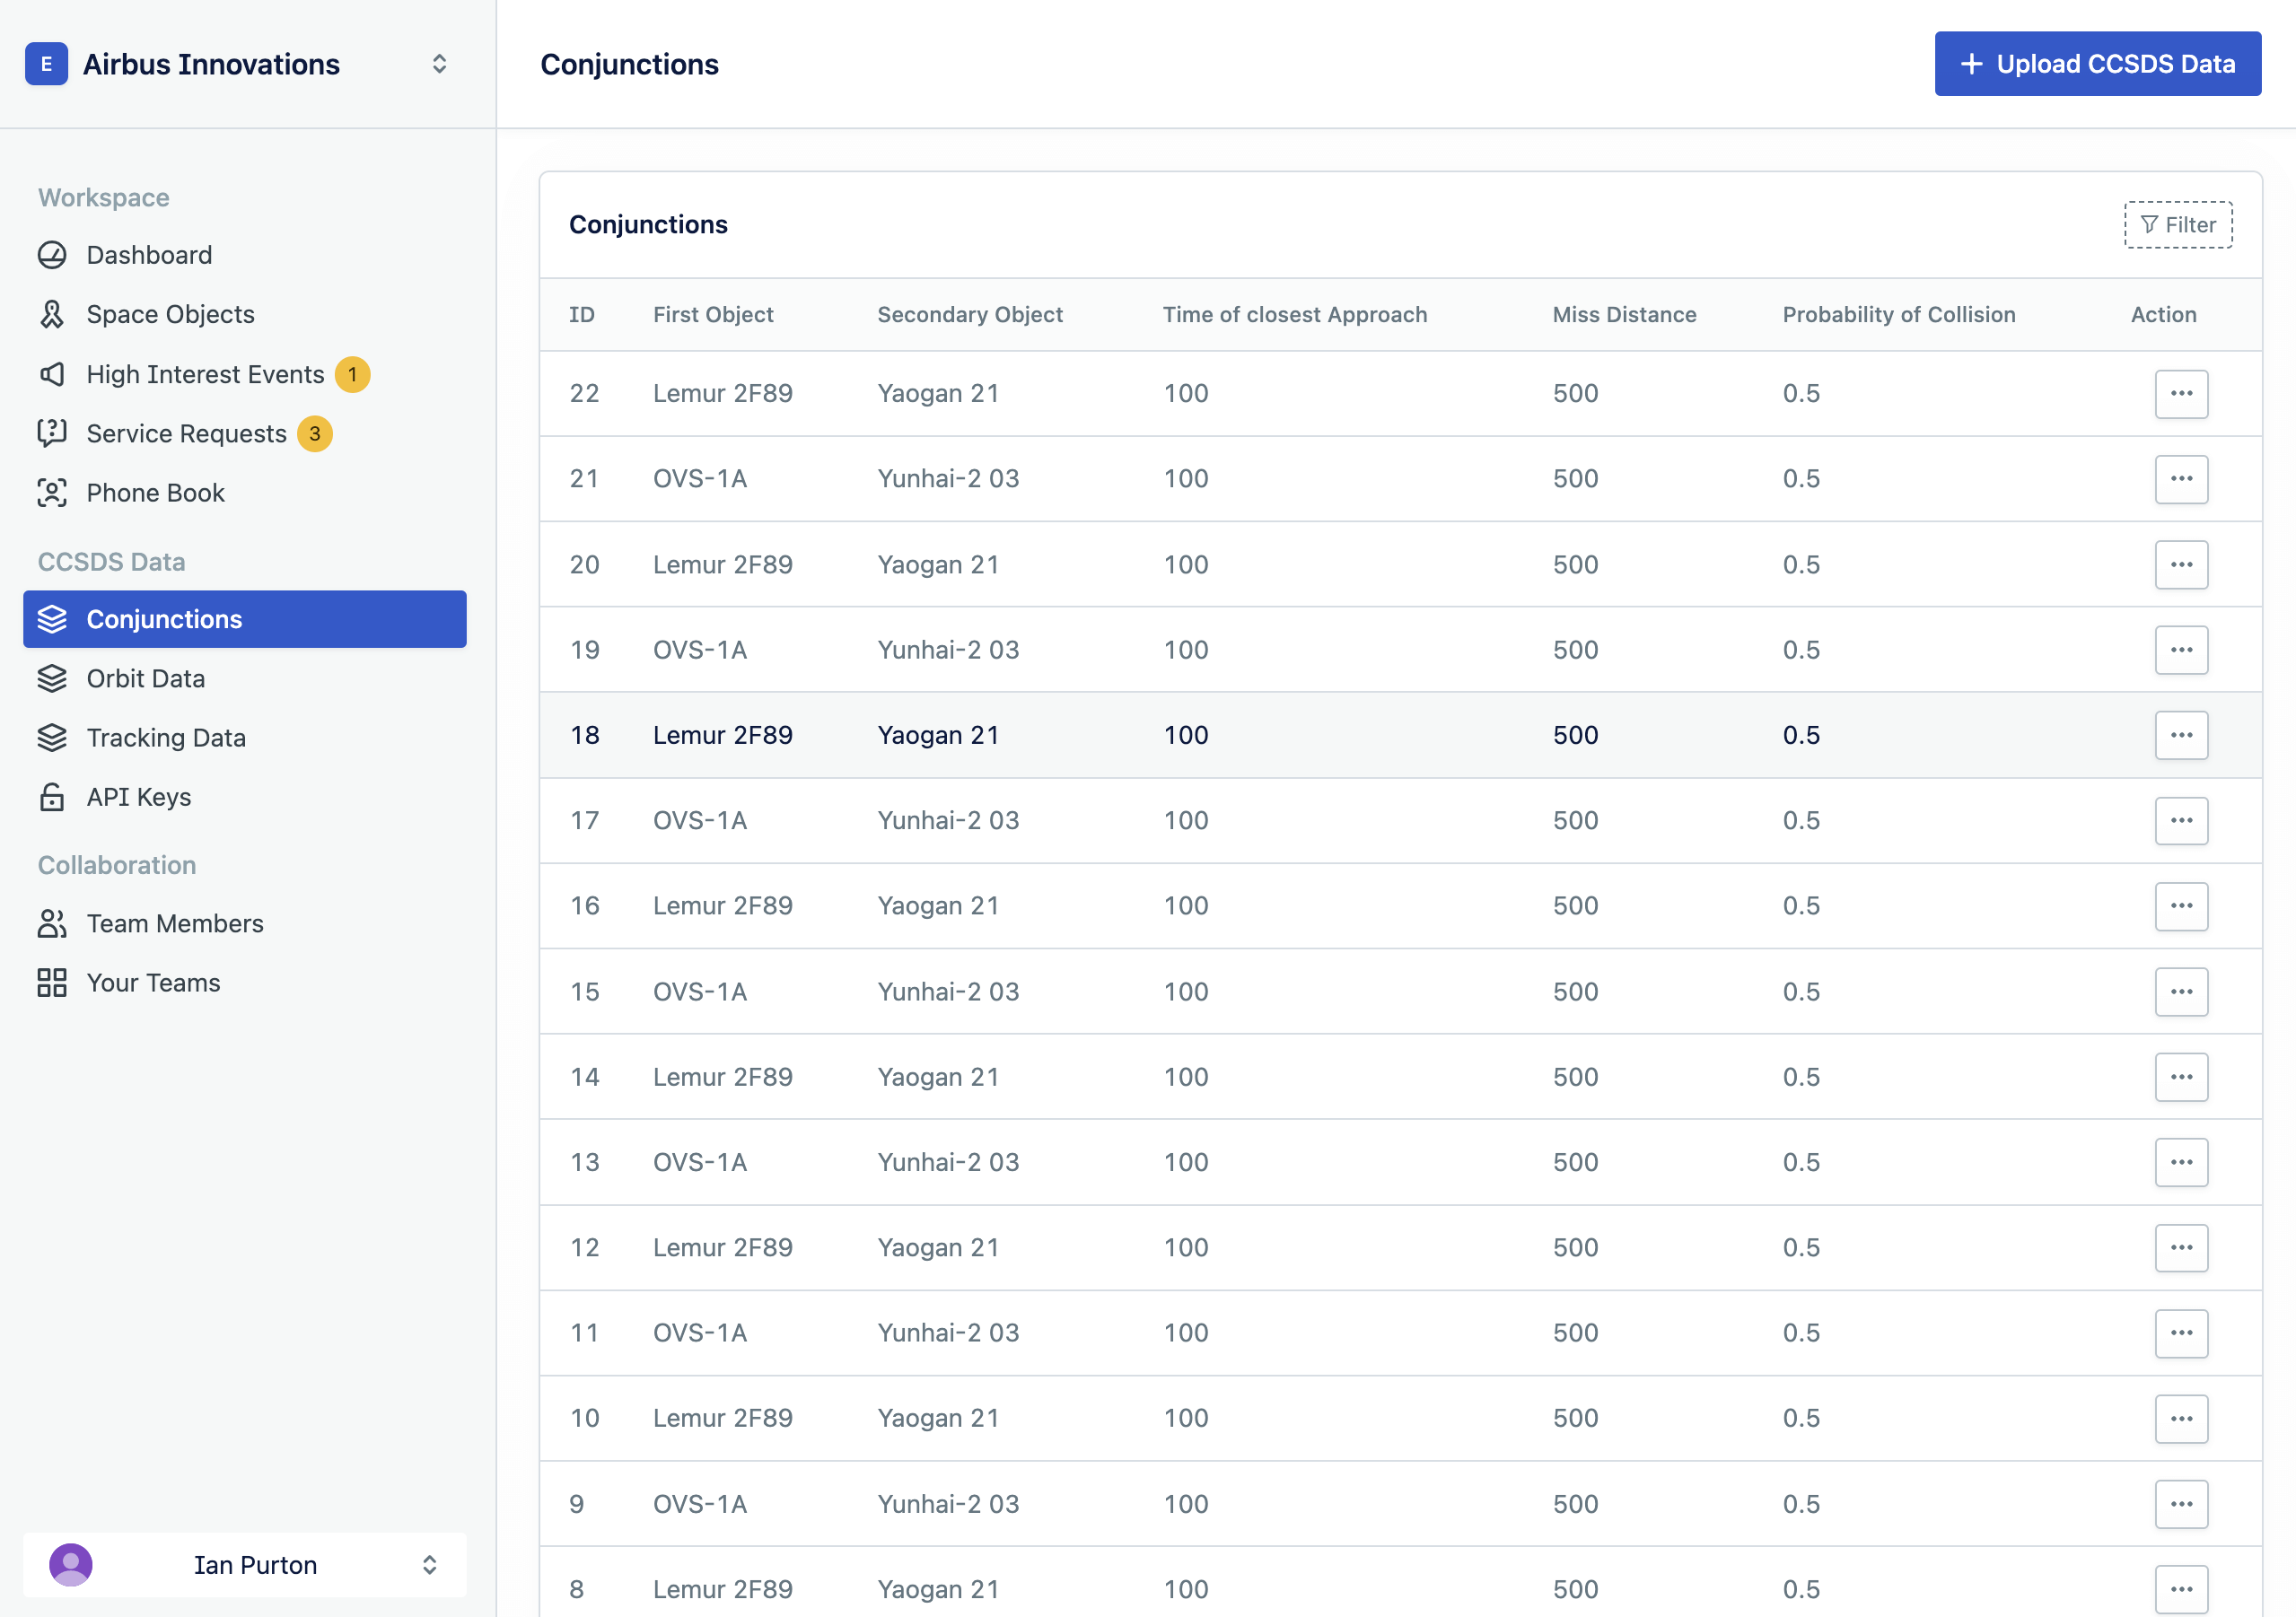Image resolution: width=2296 pixels, height=1617 pixels.
Task: Click the High Interest Events megaphone icon
Action: [x=52, y=374]
